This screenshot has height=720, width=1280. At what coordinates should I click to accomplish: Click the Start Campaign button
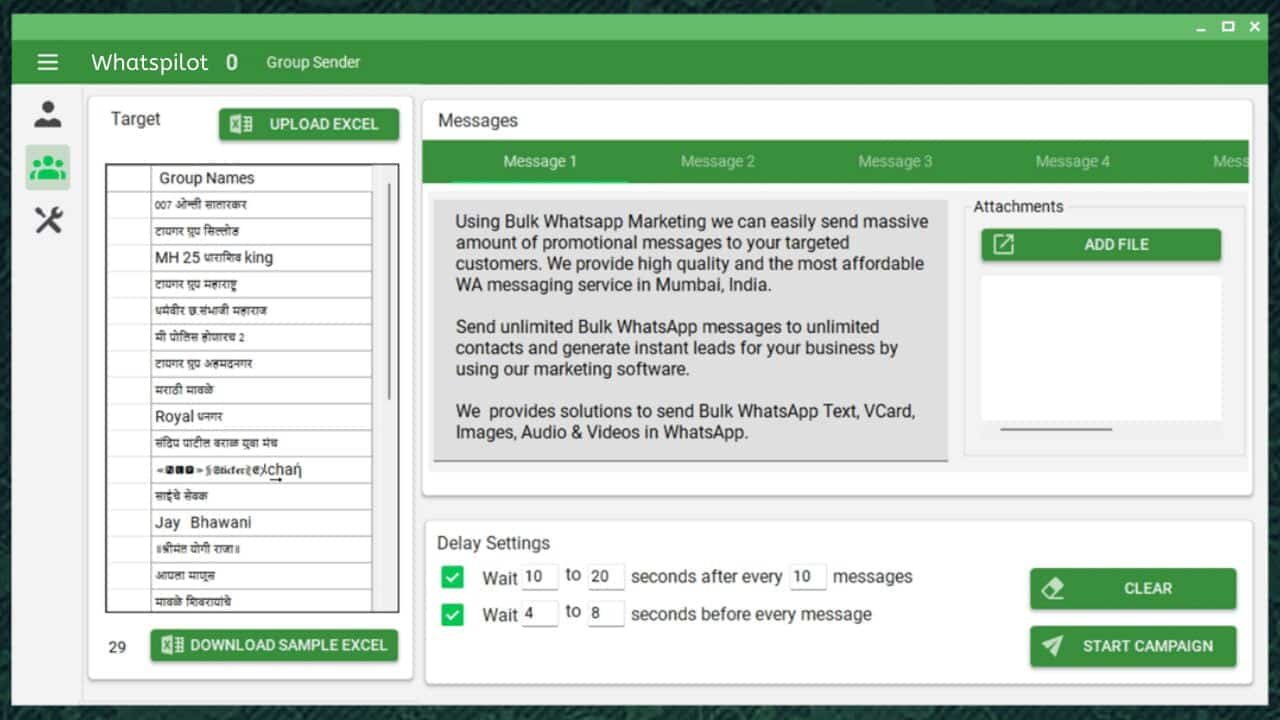(1145, 646)
